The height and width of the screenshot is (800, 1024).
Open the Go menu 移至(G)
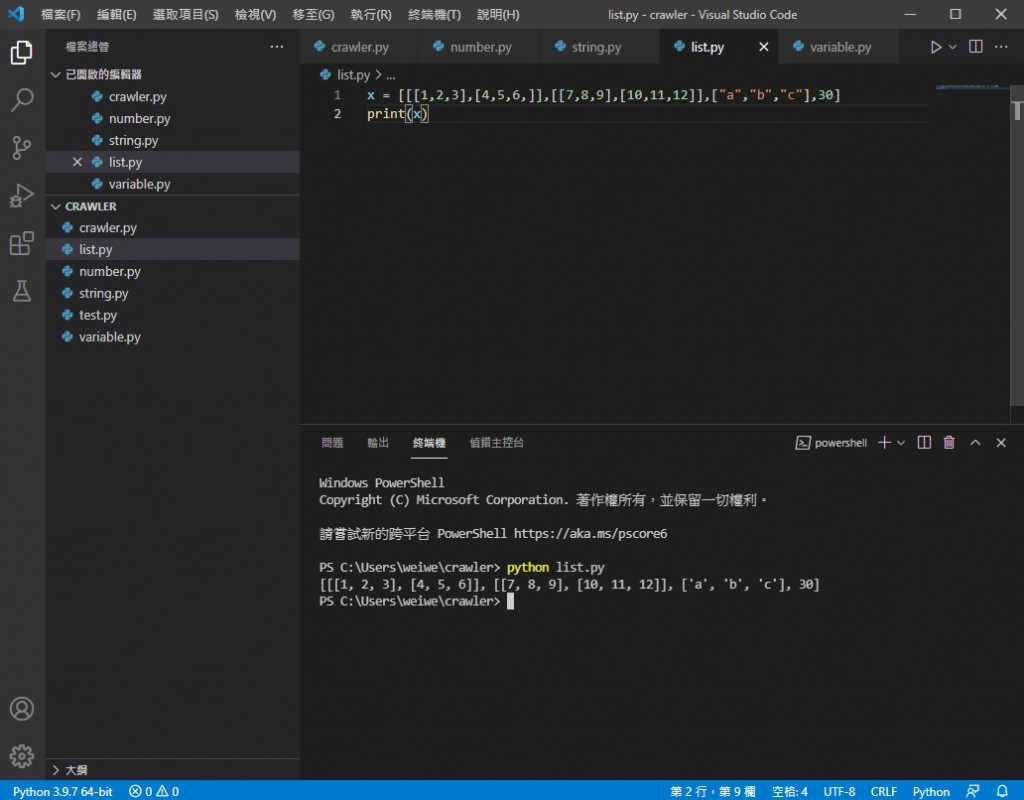tap(313, 14)
